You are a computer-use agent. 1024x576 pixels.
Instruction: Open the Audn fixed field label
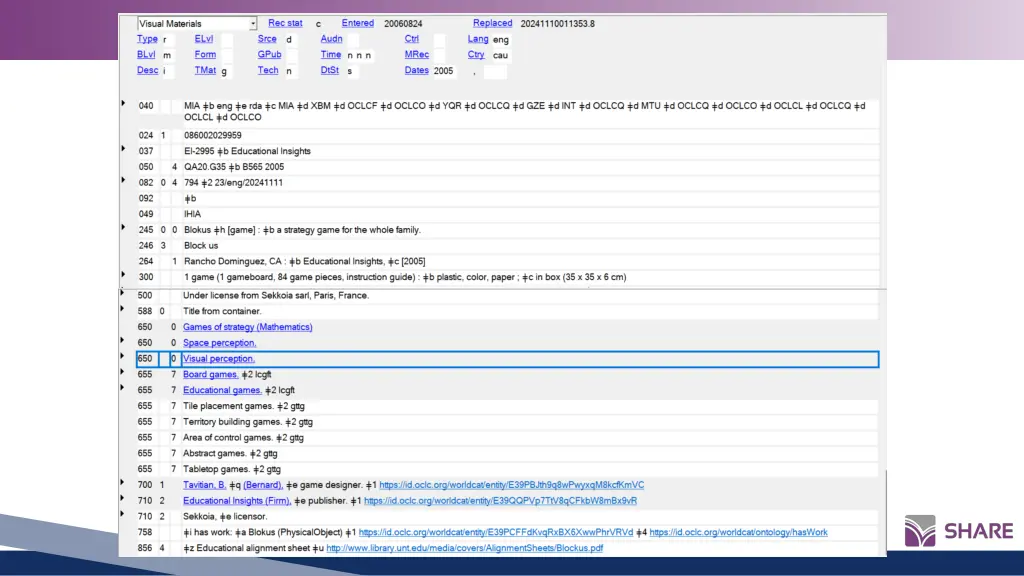point(331,39)
